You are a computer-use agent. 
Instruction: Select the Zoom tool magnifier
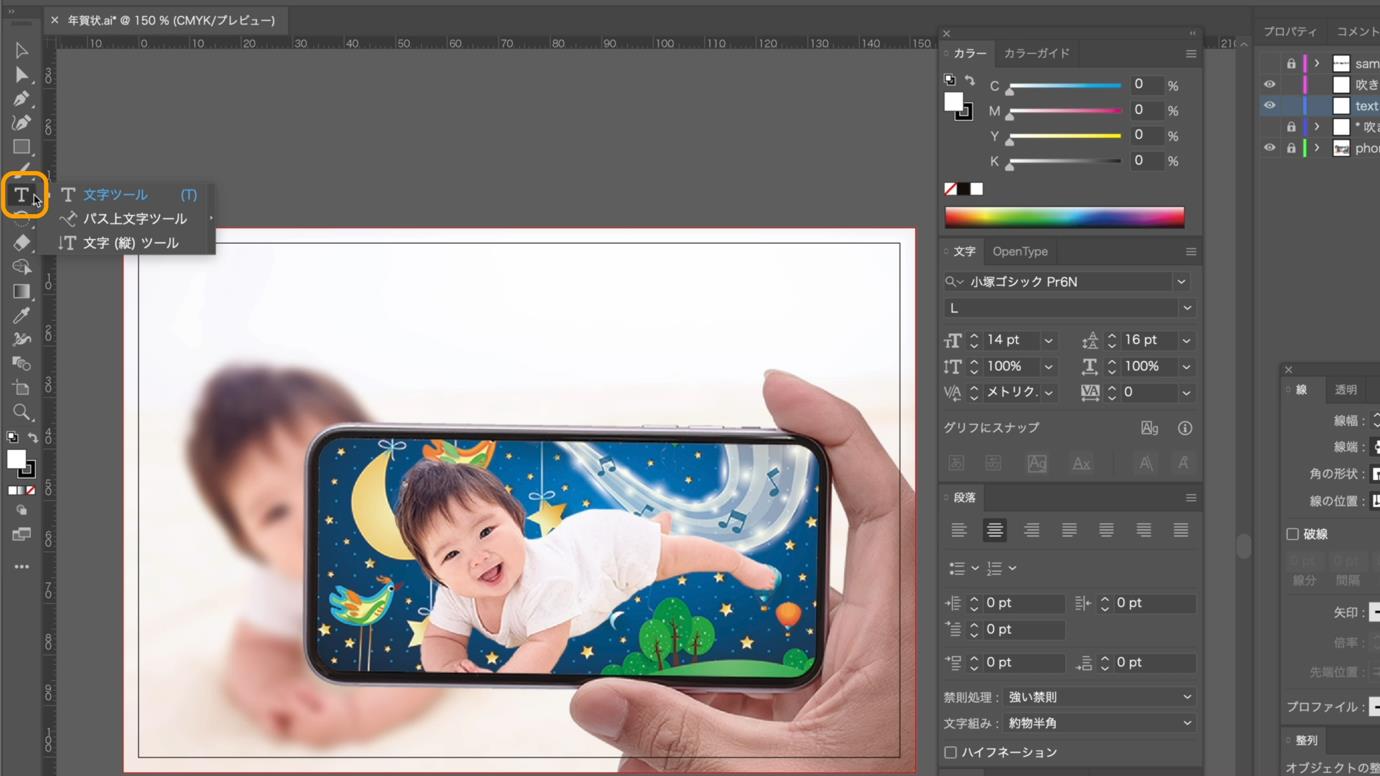pos(21,412)
